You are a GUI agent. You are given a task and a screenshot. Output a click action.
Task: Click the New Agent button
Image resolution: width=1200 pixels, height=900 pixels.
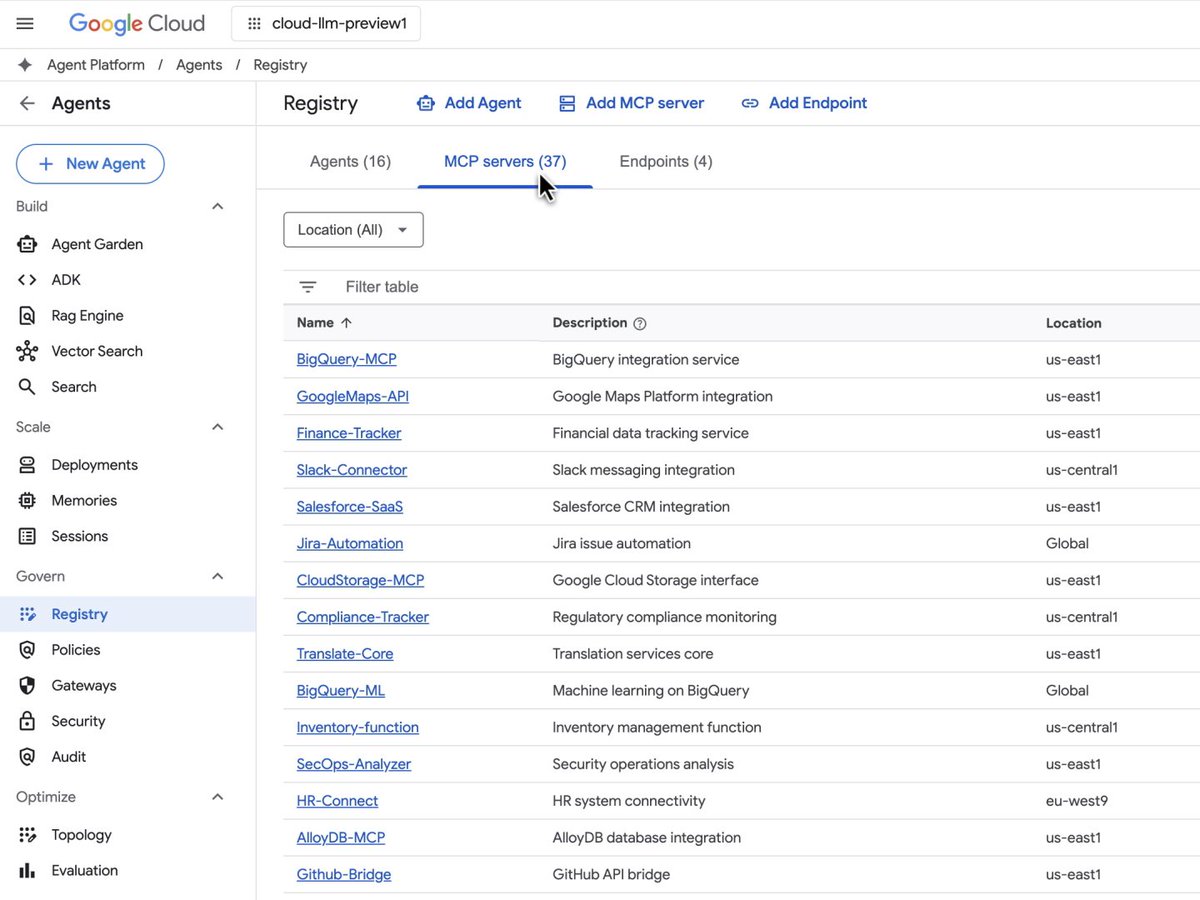[90, 164]
